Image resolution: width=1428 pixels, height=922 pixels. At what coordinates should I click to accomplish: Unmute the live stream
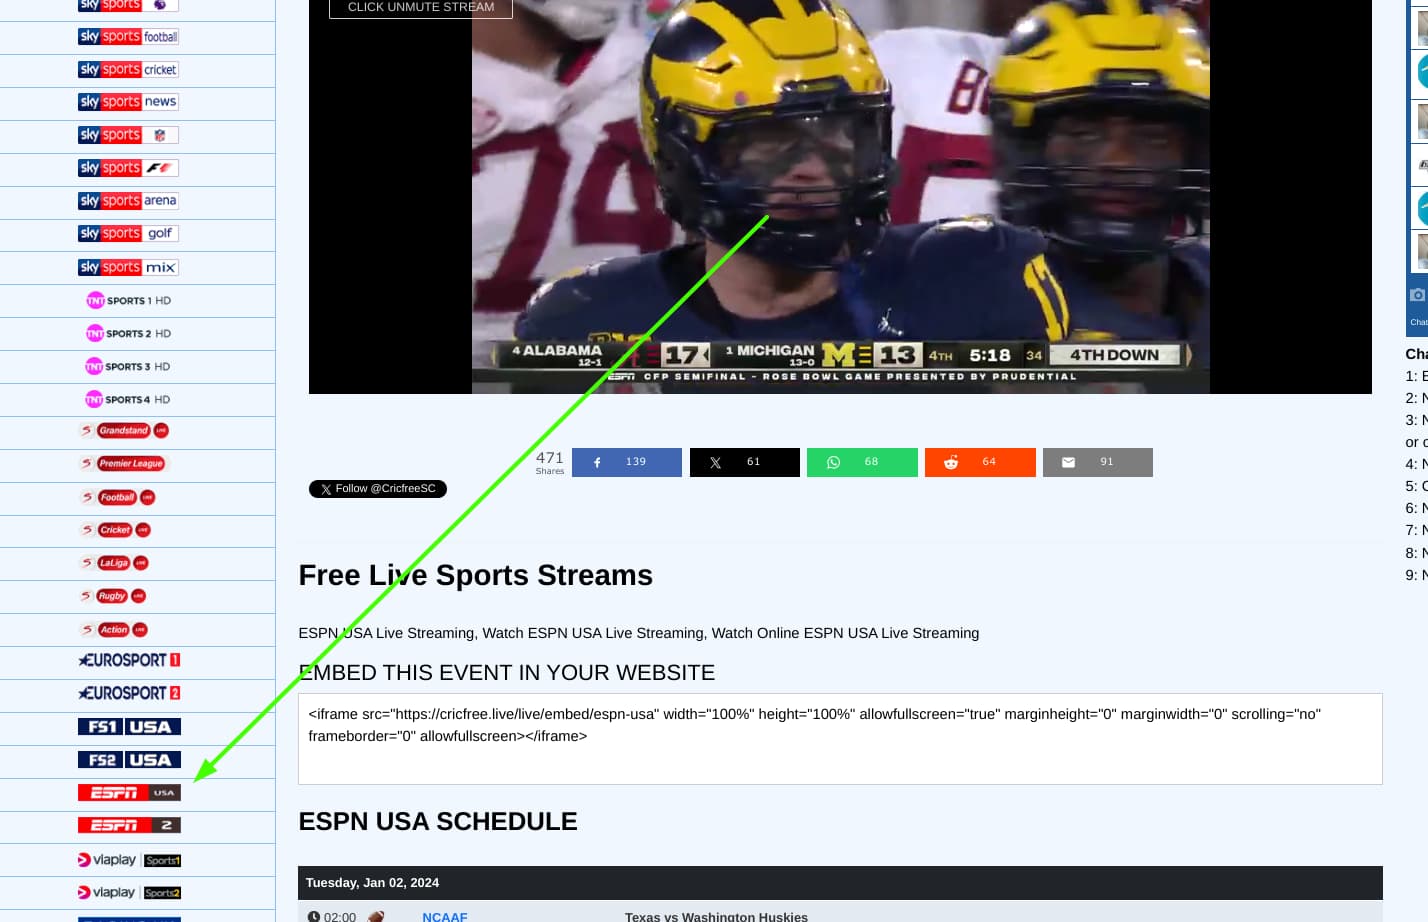(x=420, y=7)
